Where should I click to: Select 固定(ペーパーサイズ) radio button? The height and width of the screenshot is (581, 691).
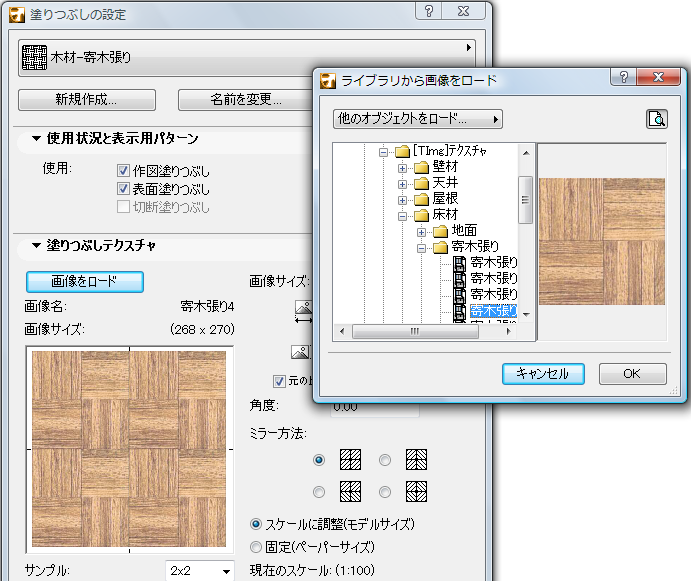(256, 547)
